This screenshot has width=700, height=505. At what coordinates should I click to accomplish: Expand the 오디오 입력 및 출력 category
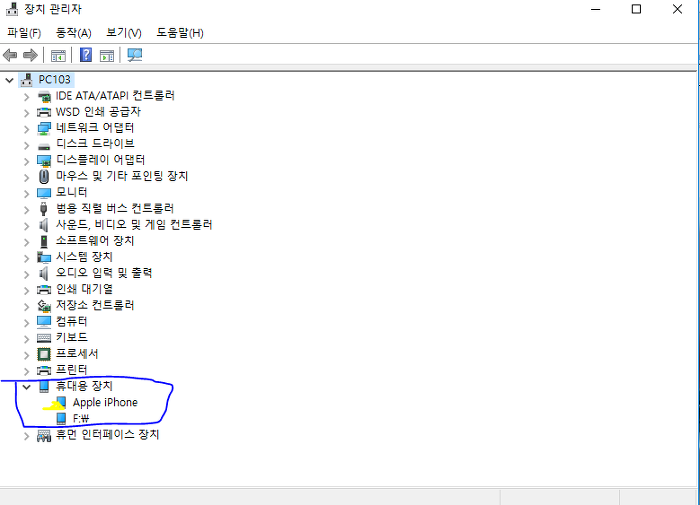(x=26, y=274)
